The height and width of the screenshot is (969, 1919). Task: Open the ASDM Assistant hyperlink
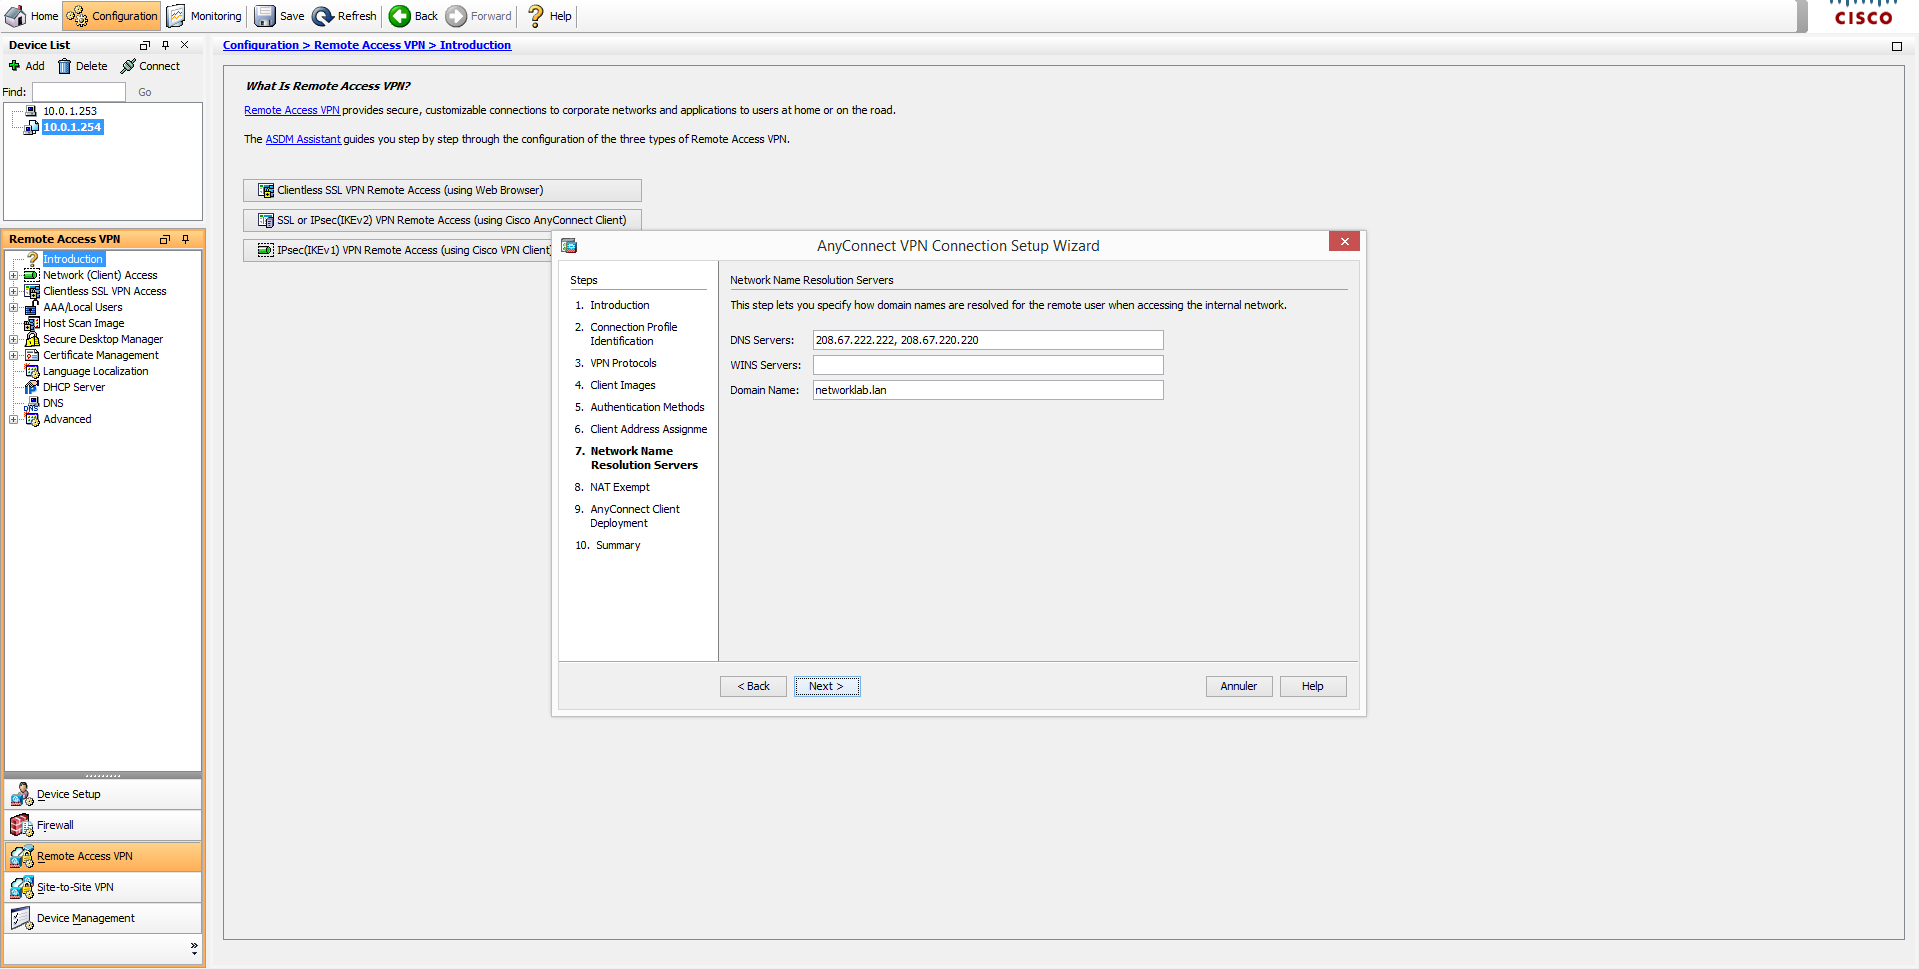click(x=303, y=139)
